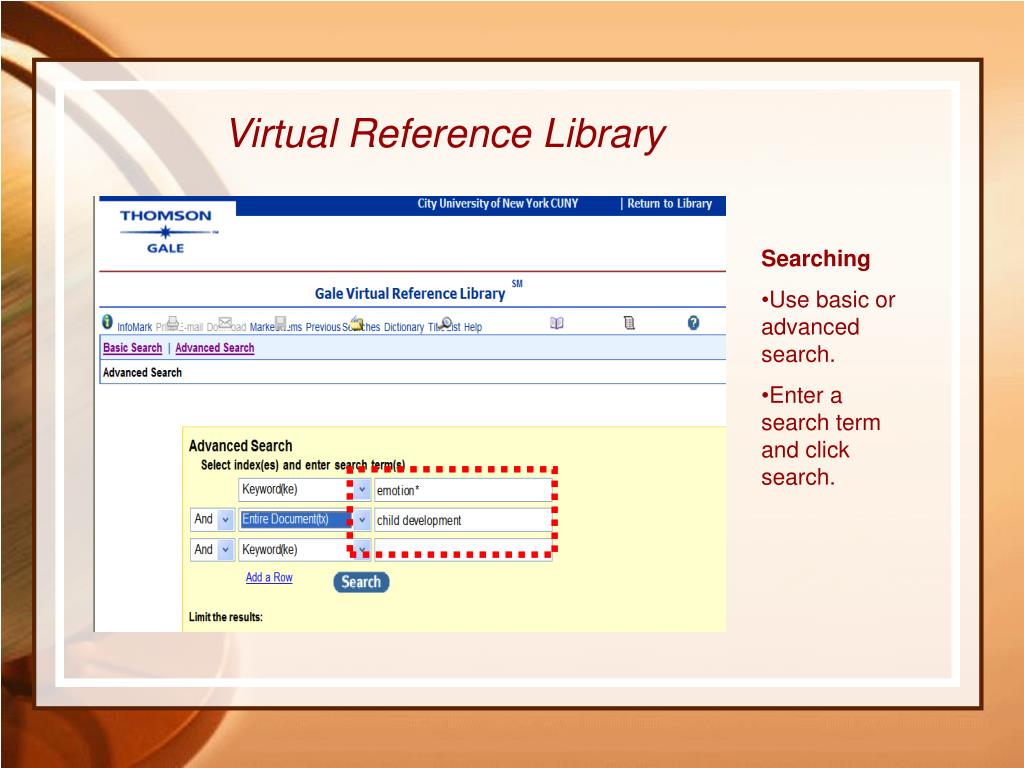
Task: Click Return to Library link
Action: point(669,204)
